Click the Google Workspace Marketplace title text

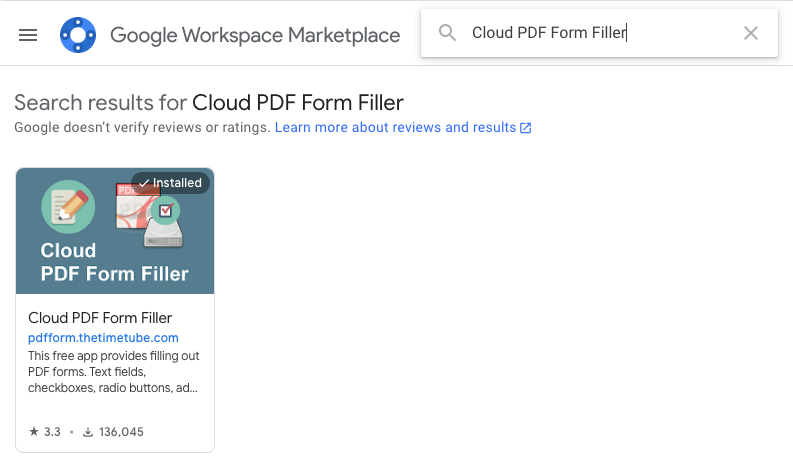click(x=255, y=35)
